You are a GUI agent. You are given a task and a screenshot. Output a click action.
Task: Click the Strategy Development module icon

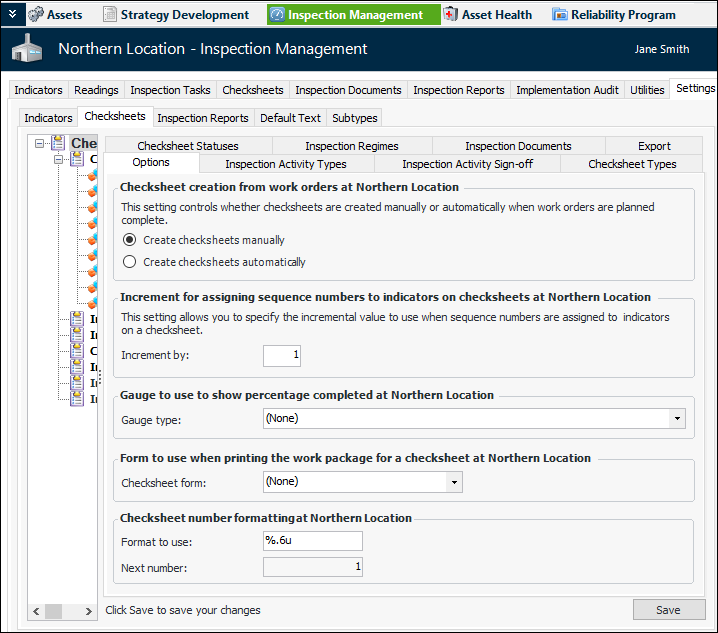click(109, 15)
